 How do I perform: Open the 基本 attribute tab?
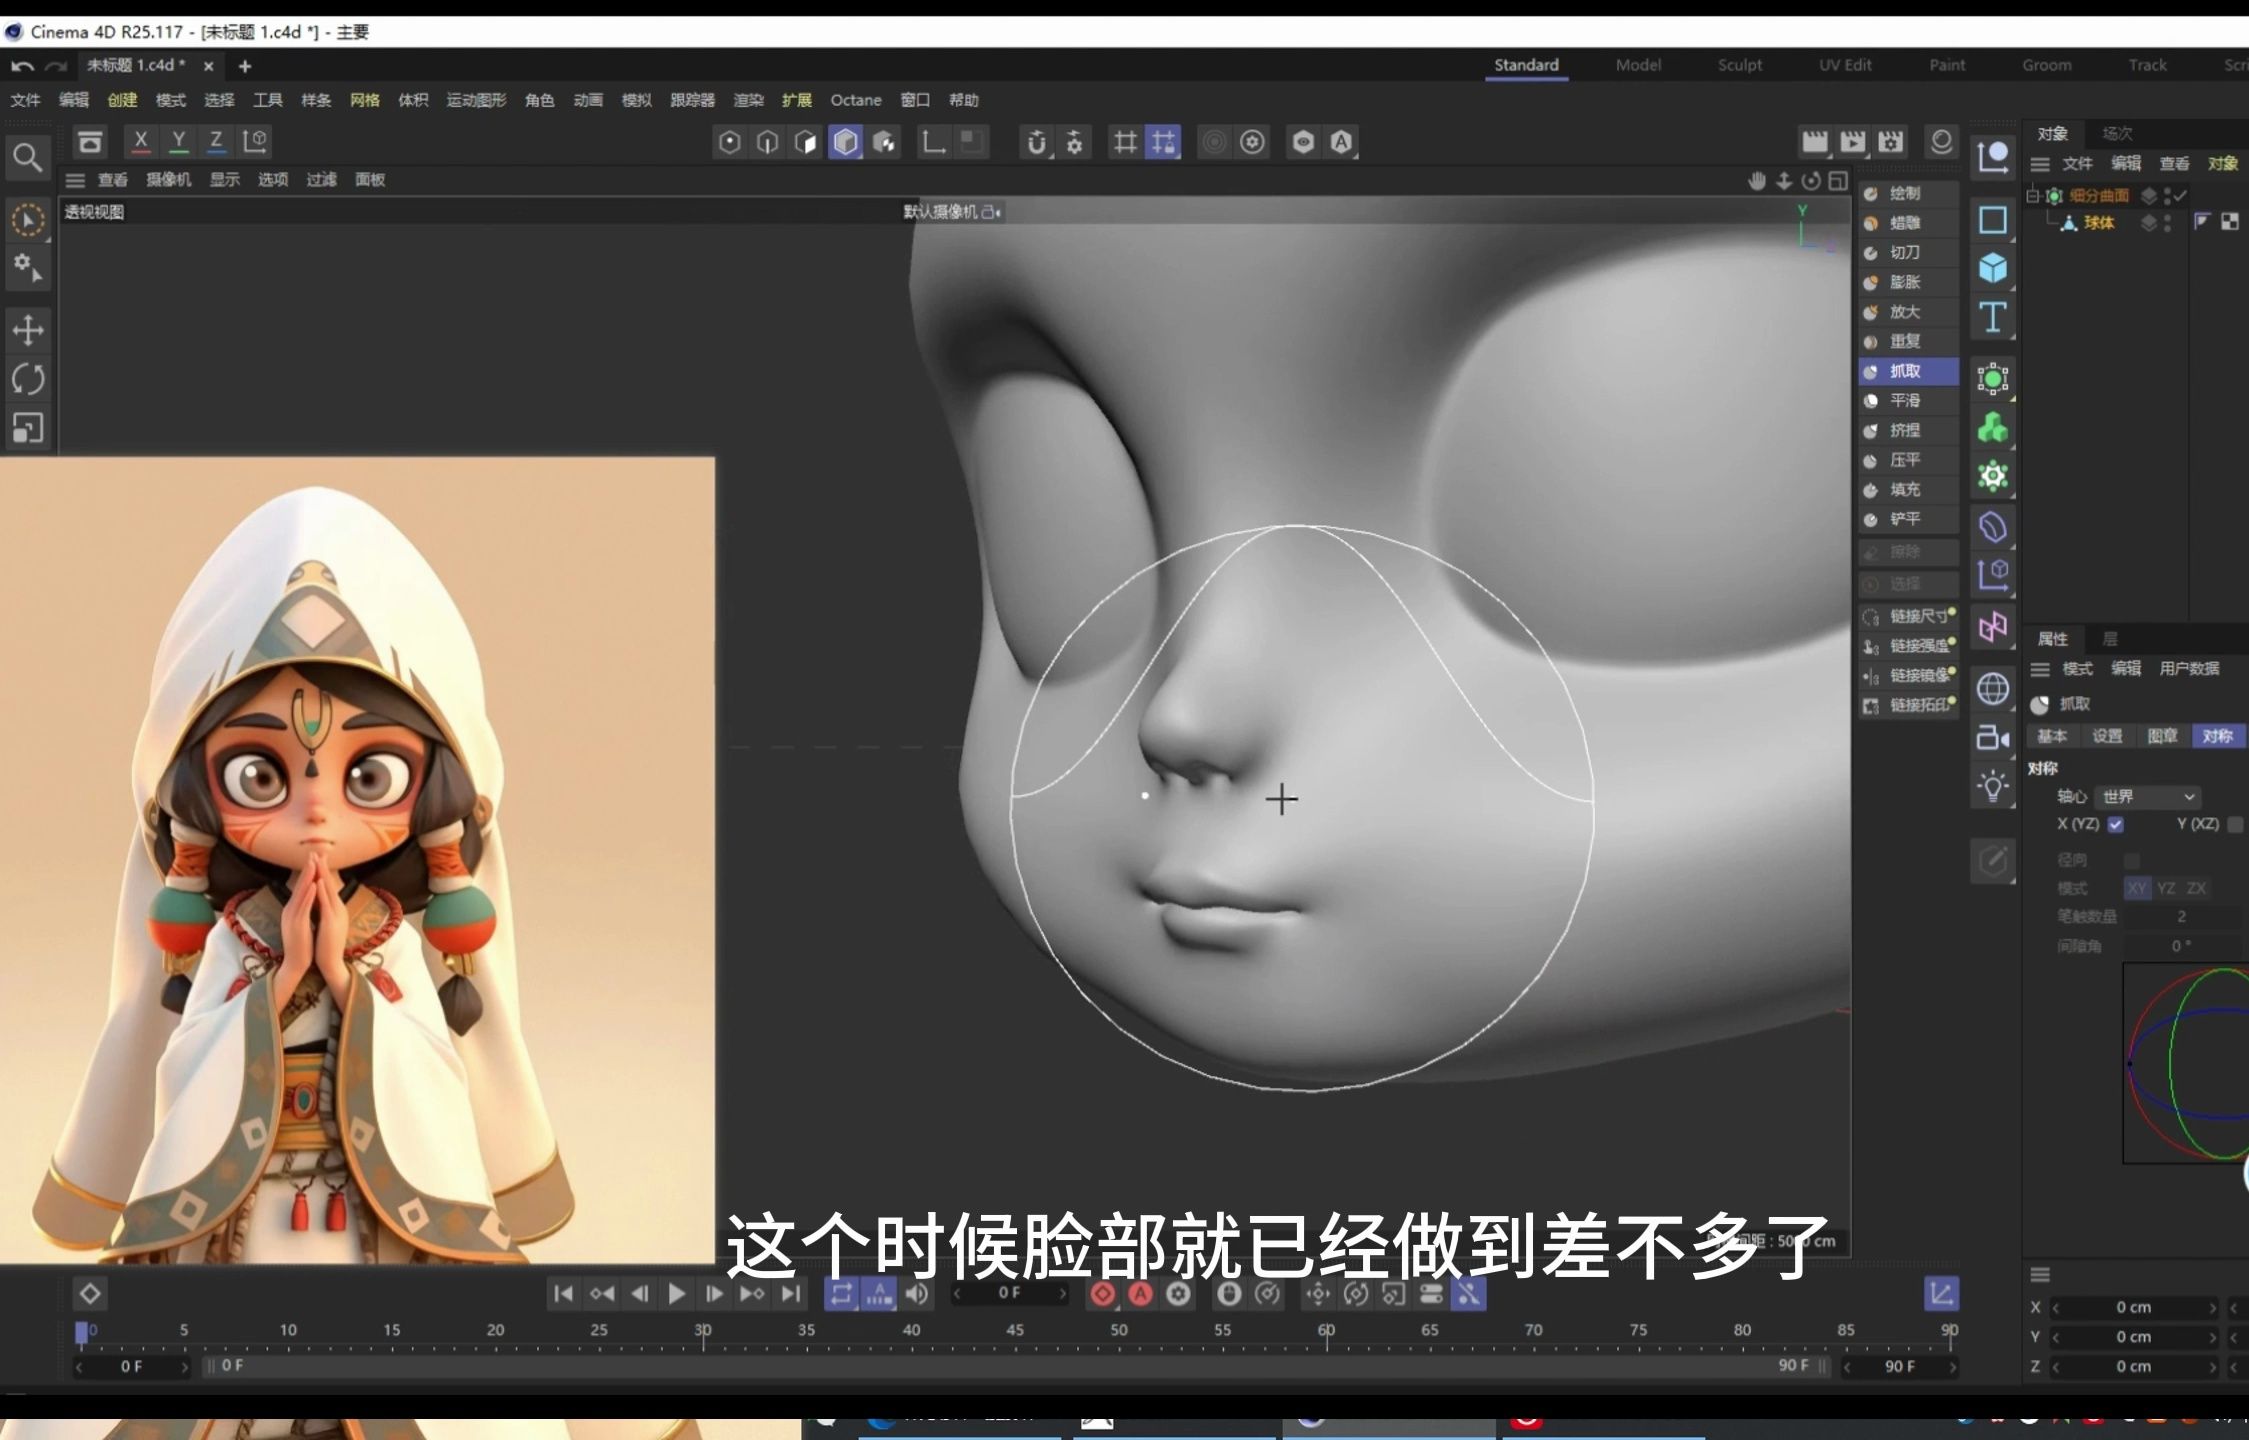pyautogui.click(x=2052, y=737)
